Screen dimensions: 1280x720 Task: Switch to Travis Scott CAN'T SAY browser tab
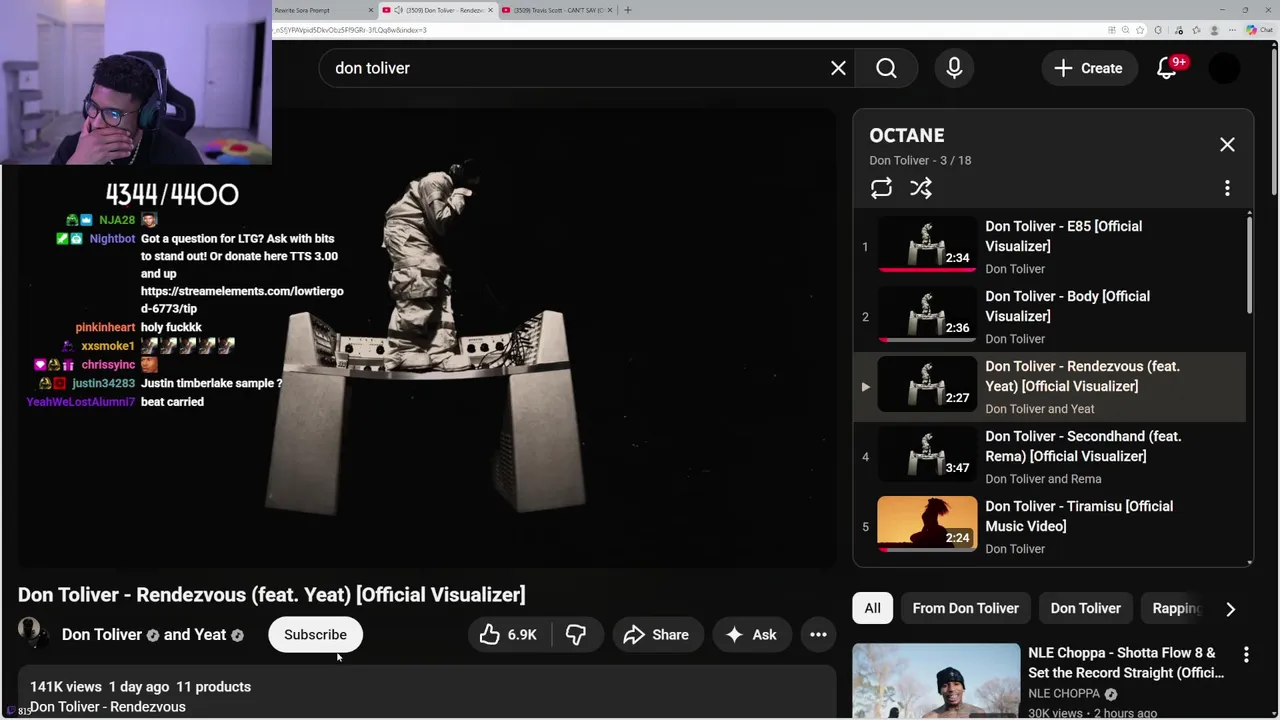pyautogui.click(x=557, y=10)
